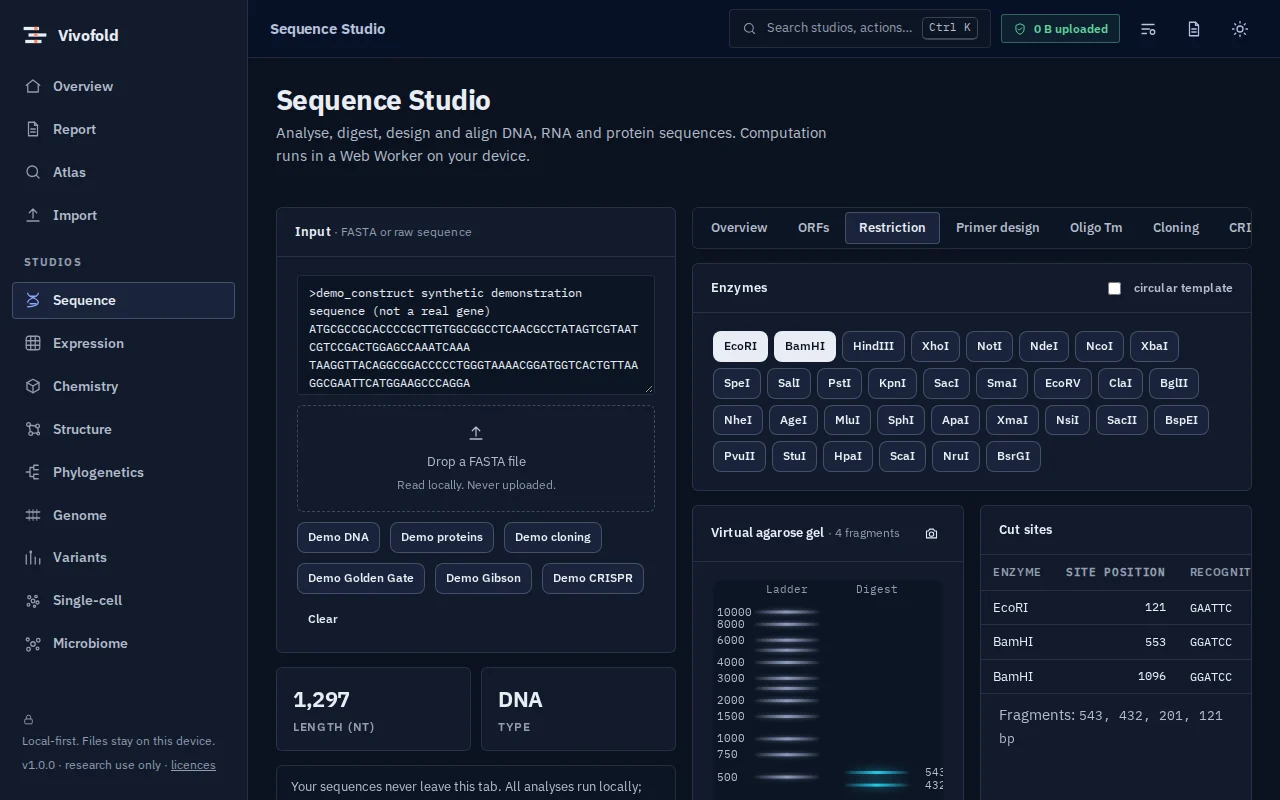Enable the PvuII enzyme

click(740, 456)
